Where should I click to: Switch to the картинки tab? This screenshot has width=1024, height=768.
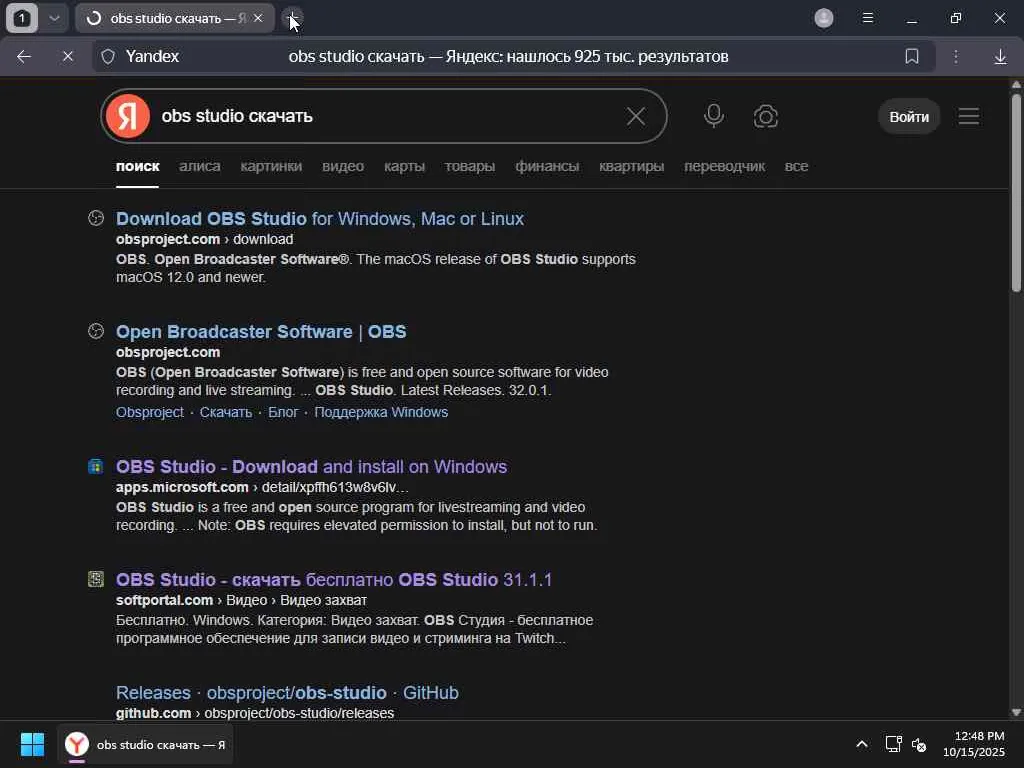(x=271, y=167)
